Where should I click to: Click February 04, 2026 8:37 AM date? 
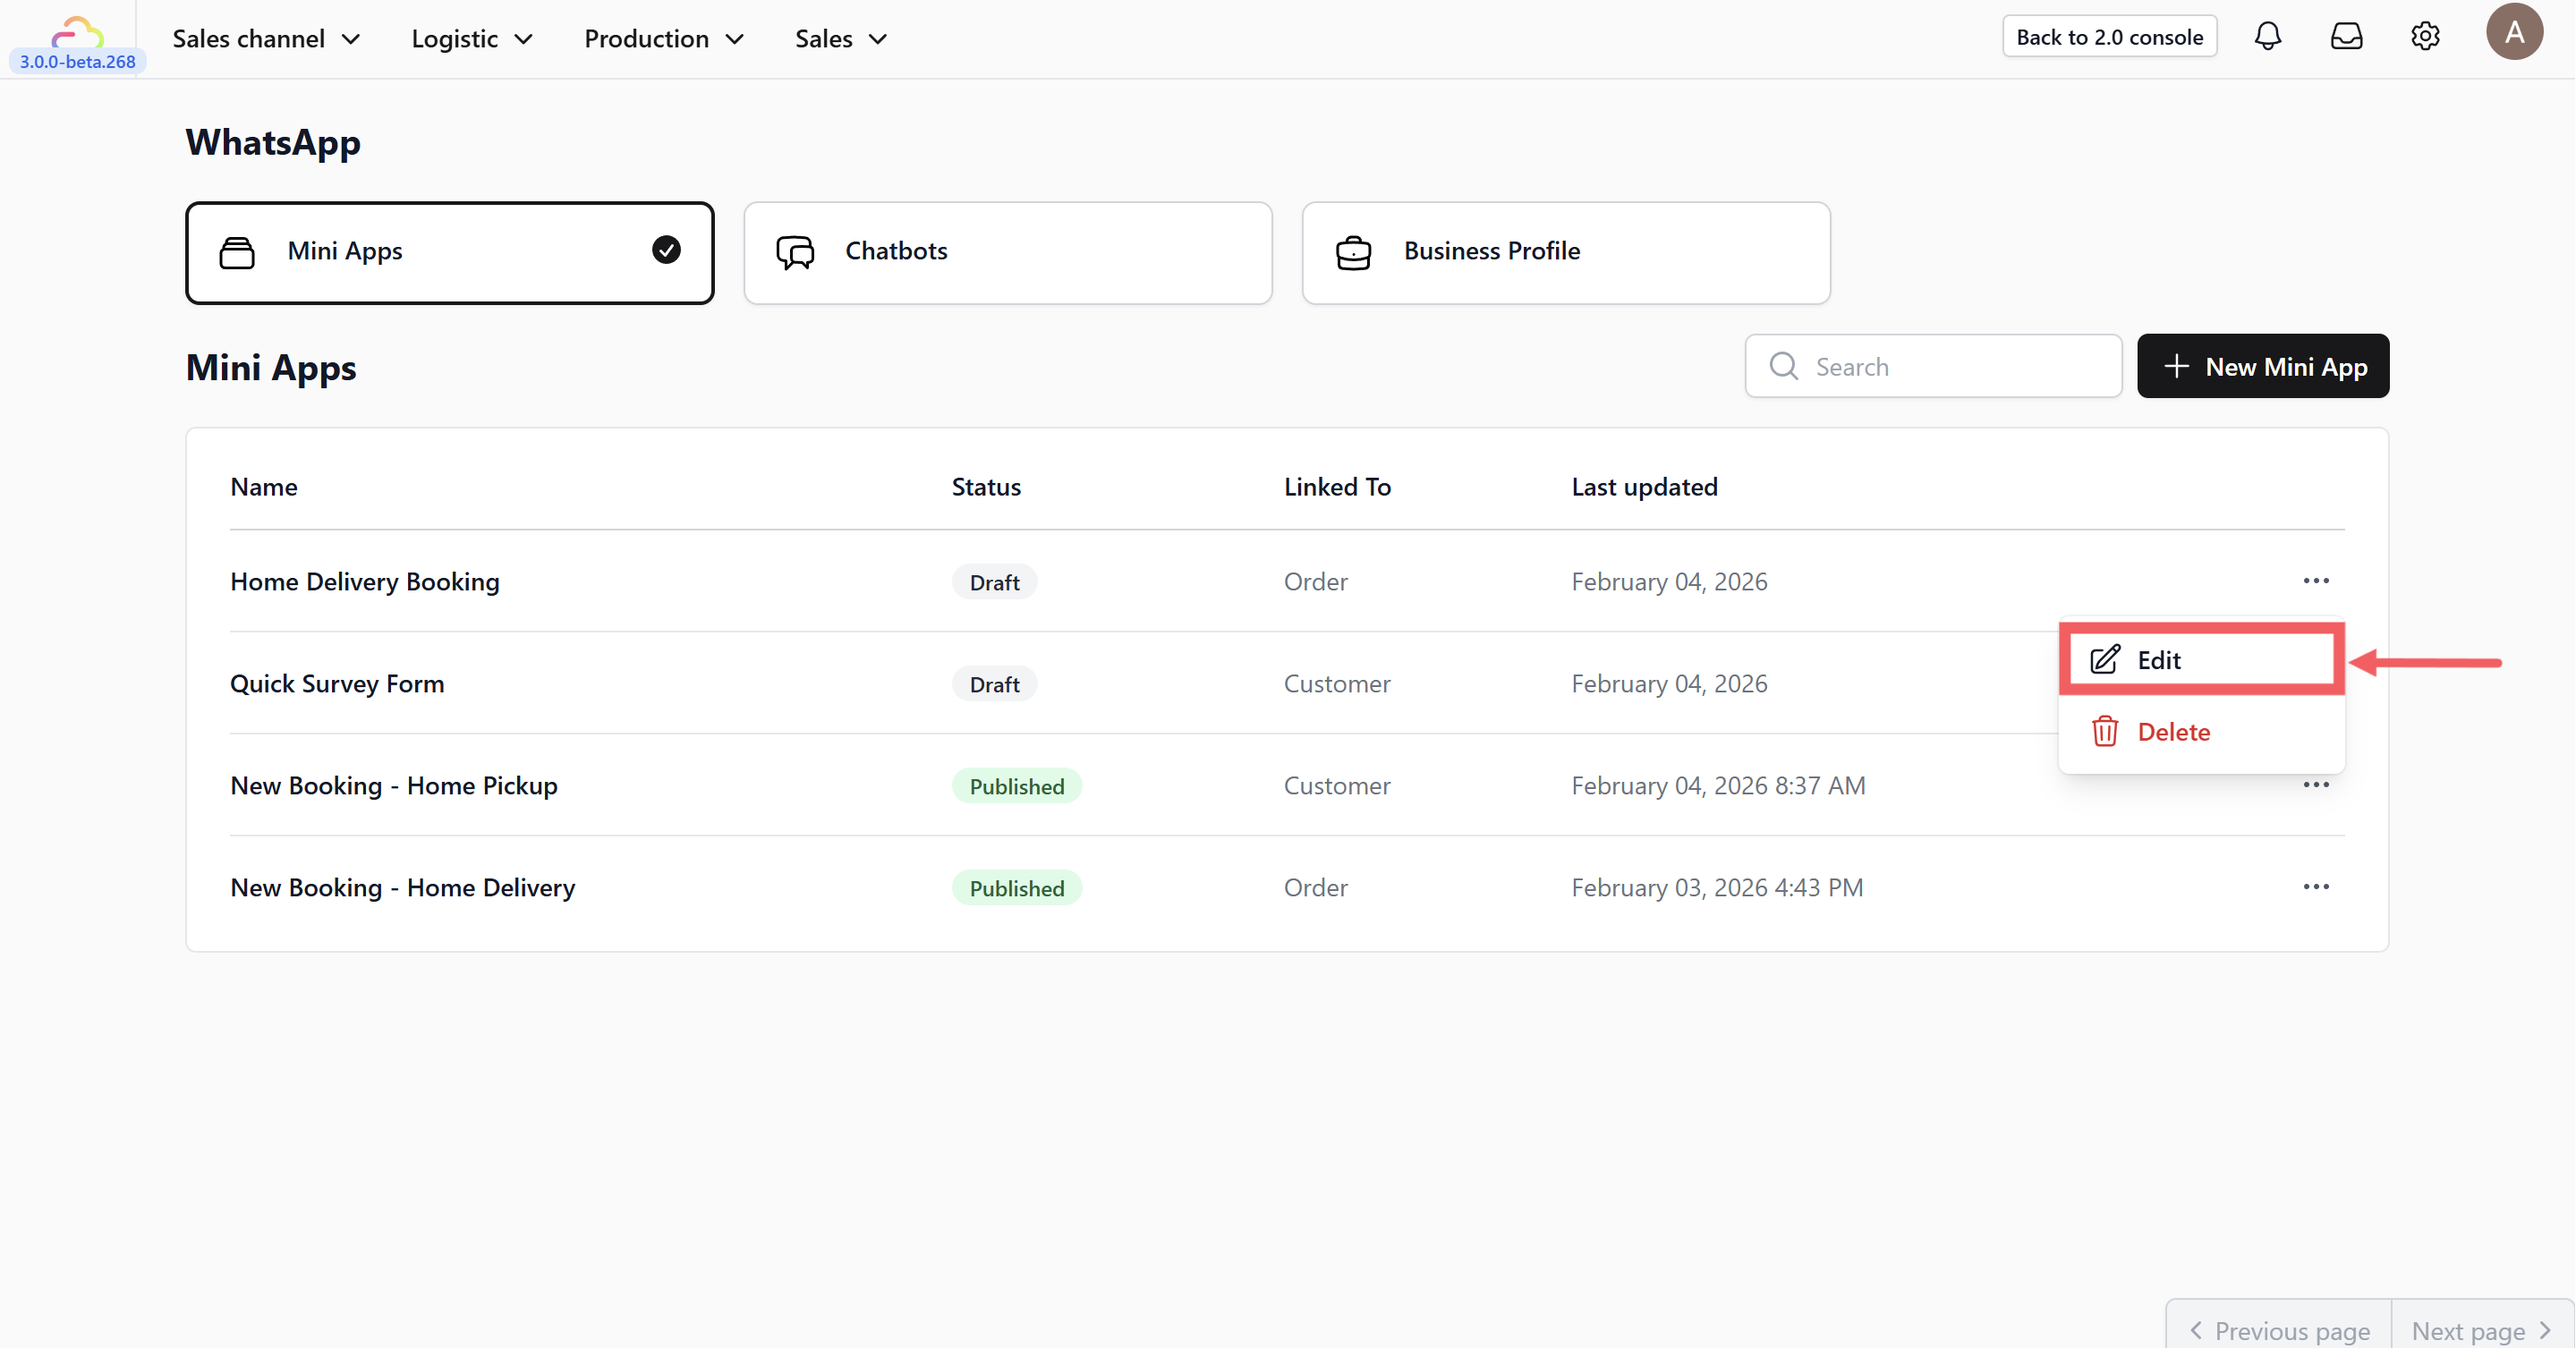click(x=1717, y=786)
